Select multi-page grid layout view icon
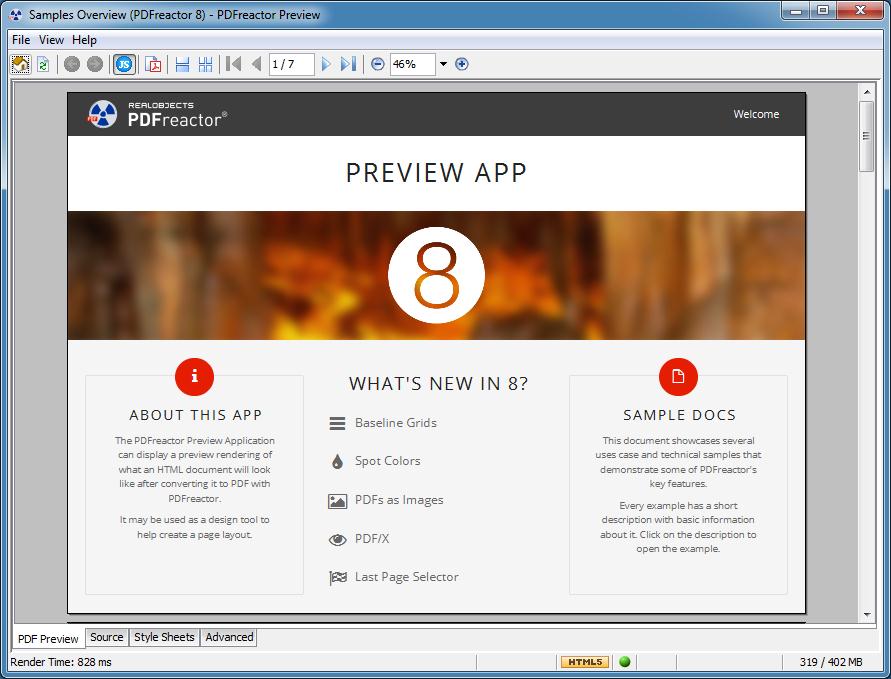 tap(206, 64)
